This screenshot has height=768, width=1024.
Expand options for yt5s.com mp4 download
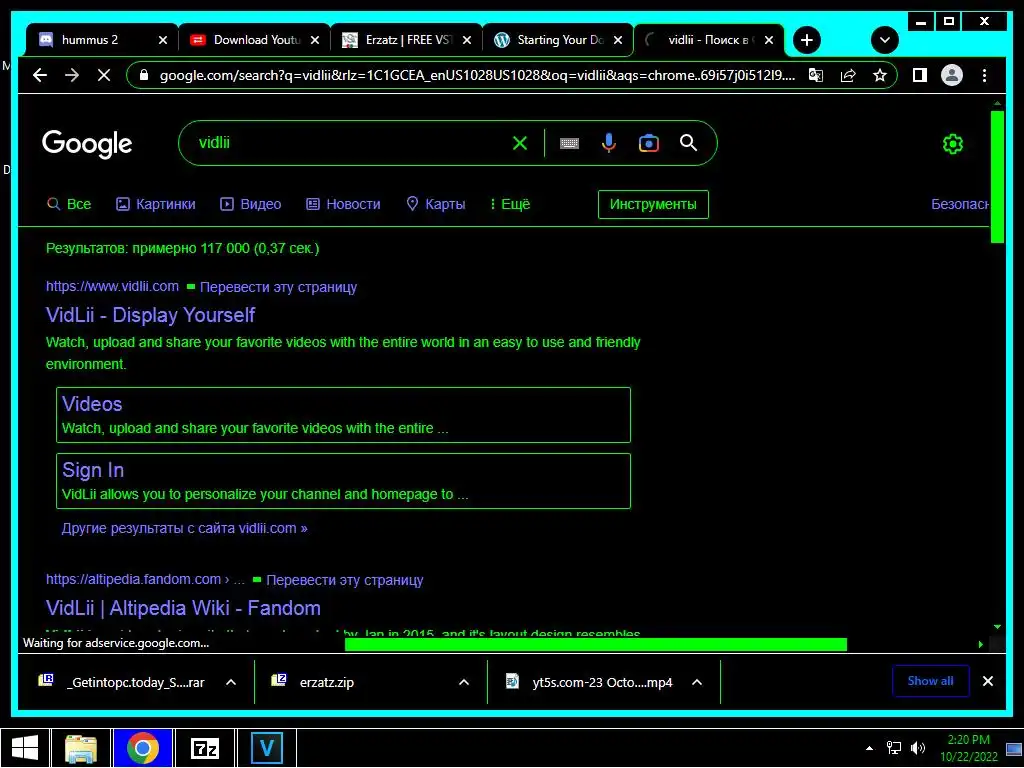point(697,682)
